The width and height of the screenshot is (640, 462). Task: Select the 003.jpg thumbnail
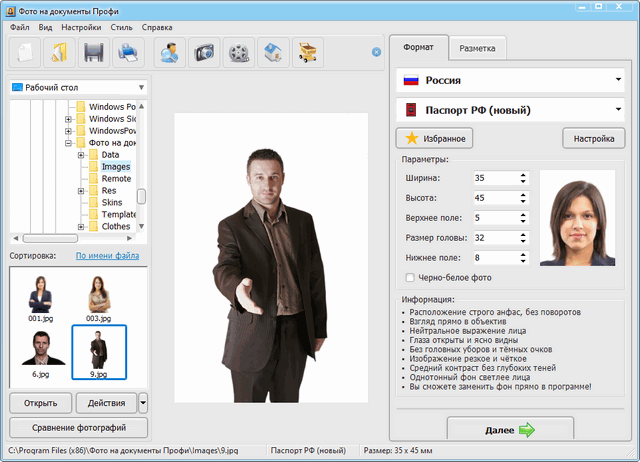pyautogui.click(x=98, y=298)
